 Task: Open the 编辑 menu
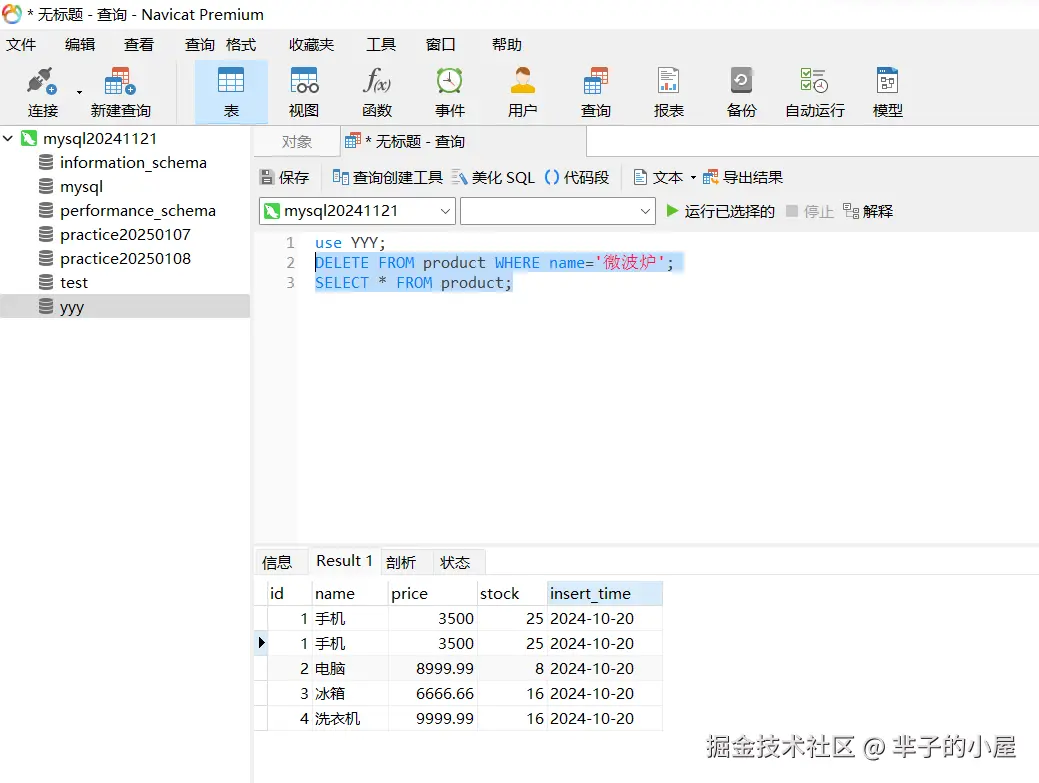pos(80,44)
